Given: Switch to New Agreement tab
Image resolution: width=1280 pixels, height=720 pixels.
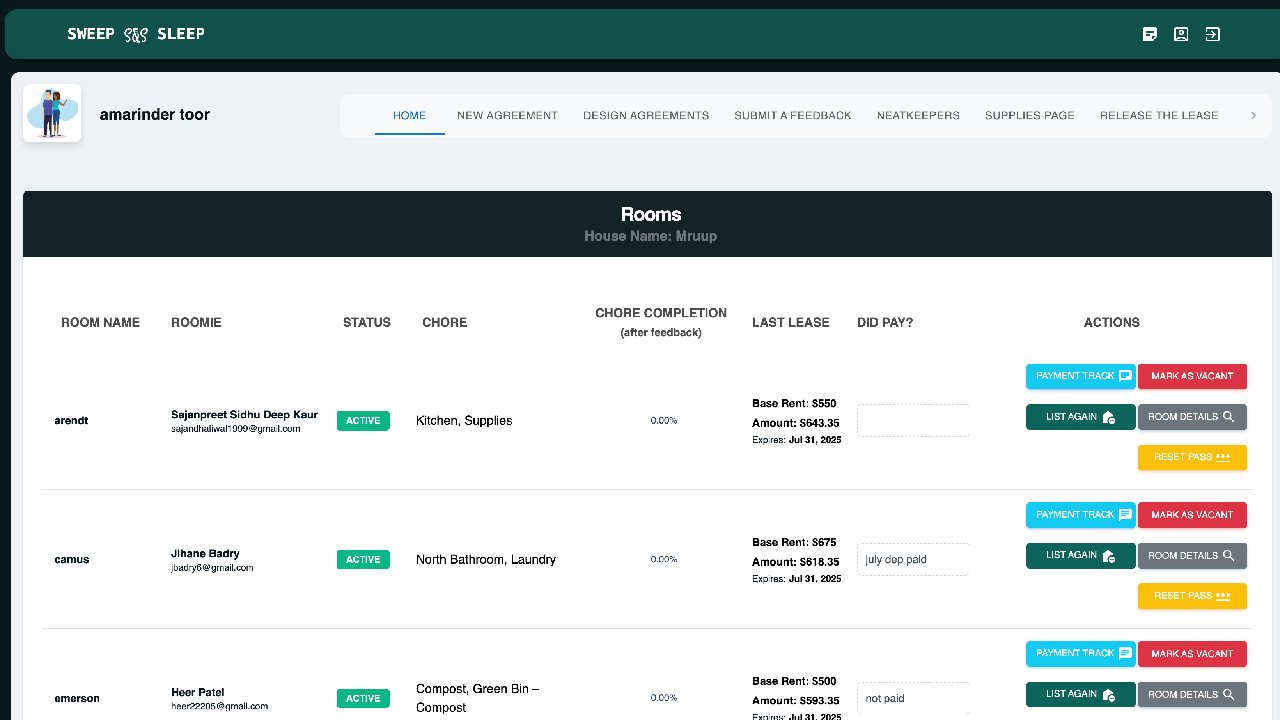Looking at the screenshot, I should coord(507,116).
